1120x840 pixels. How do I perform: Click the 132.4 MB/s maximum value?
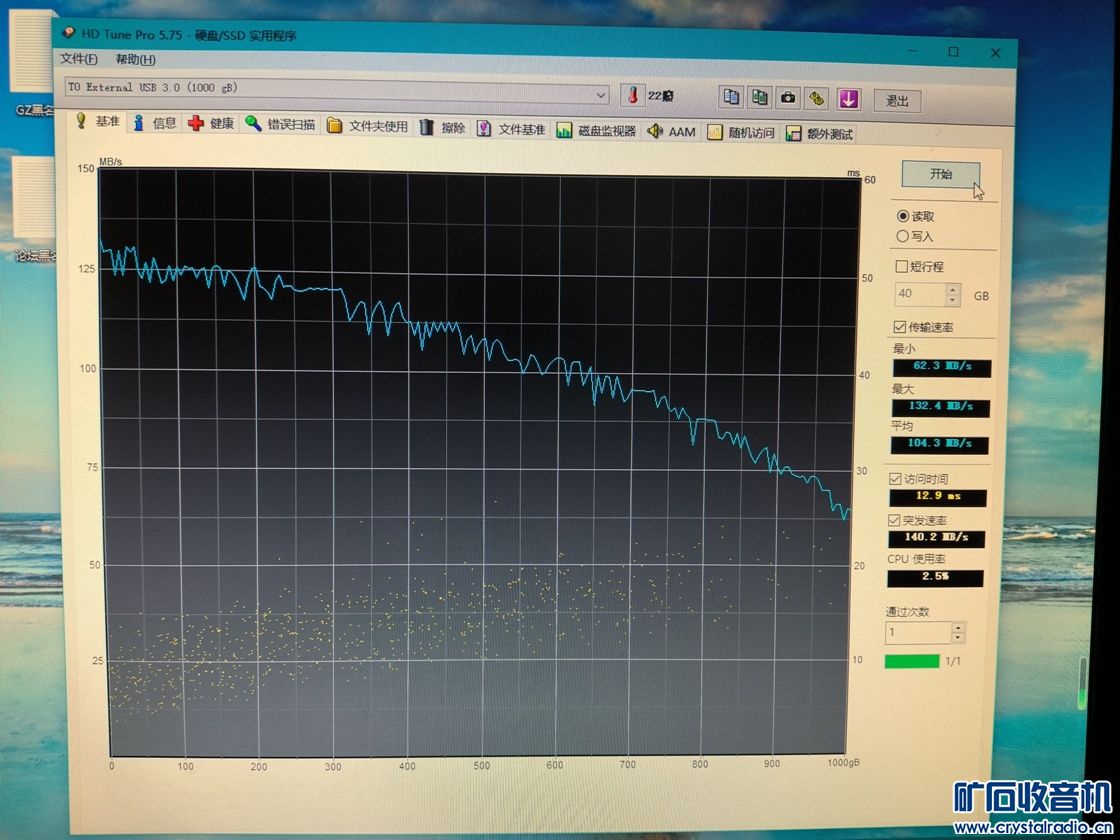click(941, 407)
